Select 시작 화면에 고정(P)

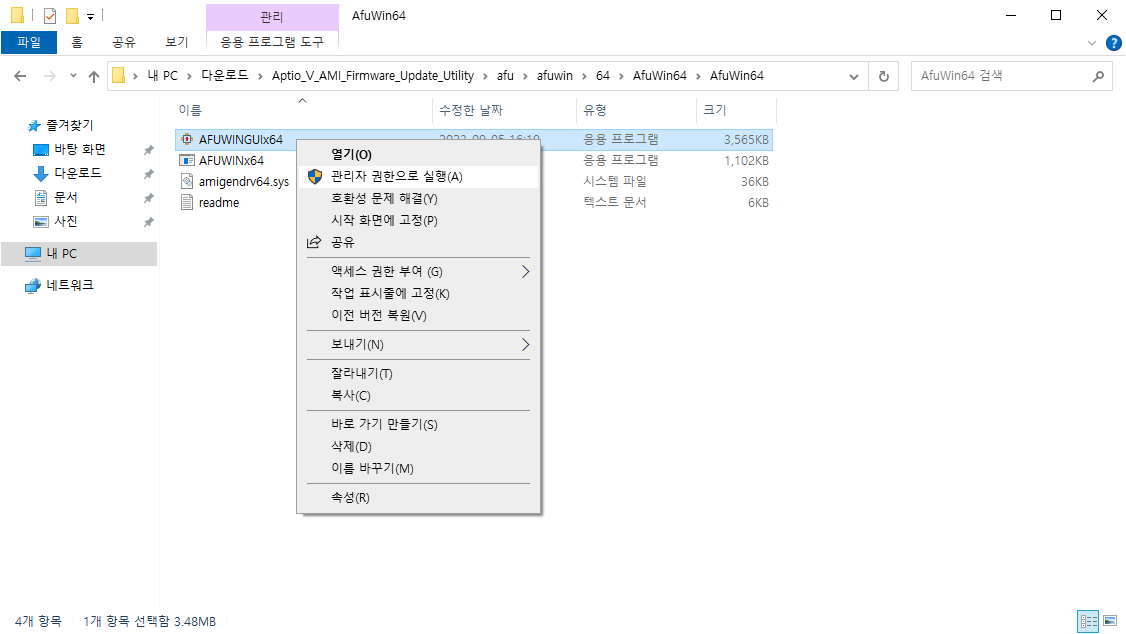[419, 220]
